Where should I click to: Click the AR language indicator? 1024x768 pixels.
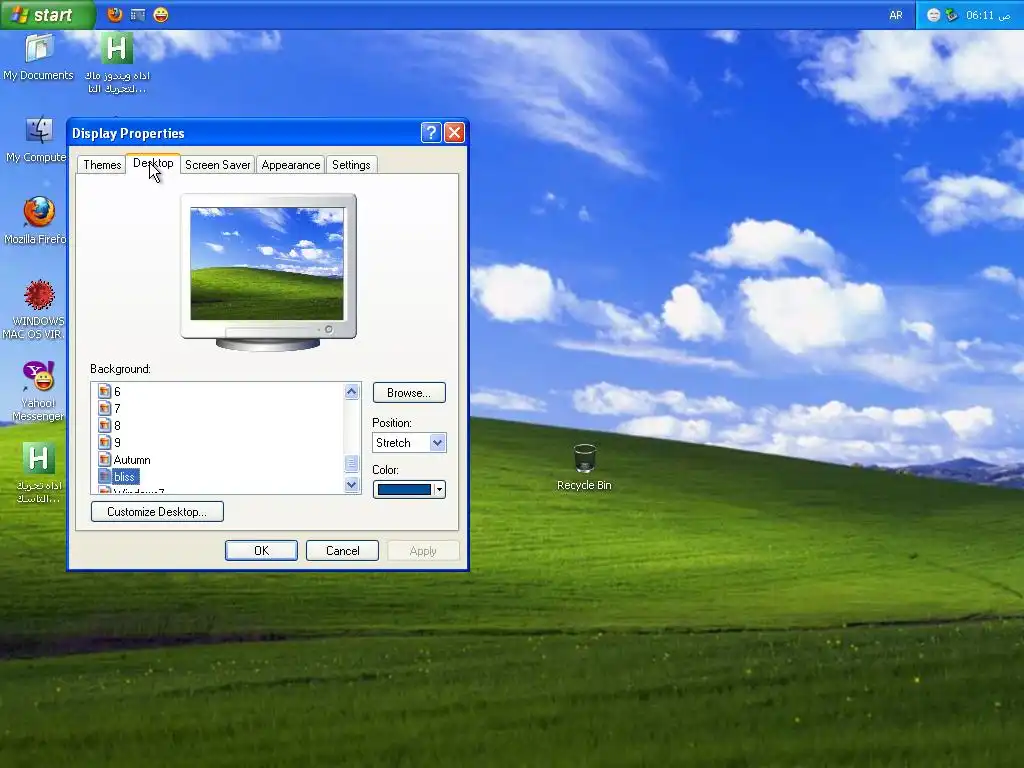pos(896,15)
